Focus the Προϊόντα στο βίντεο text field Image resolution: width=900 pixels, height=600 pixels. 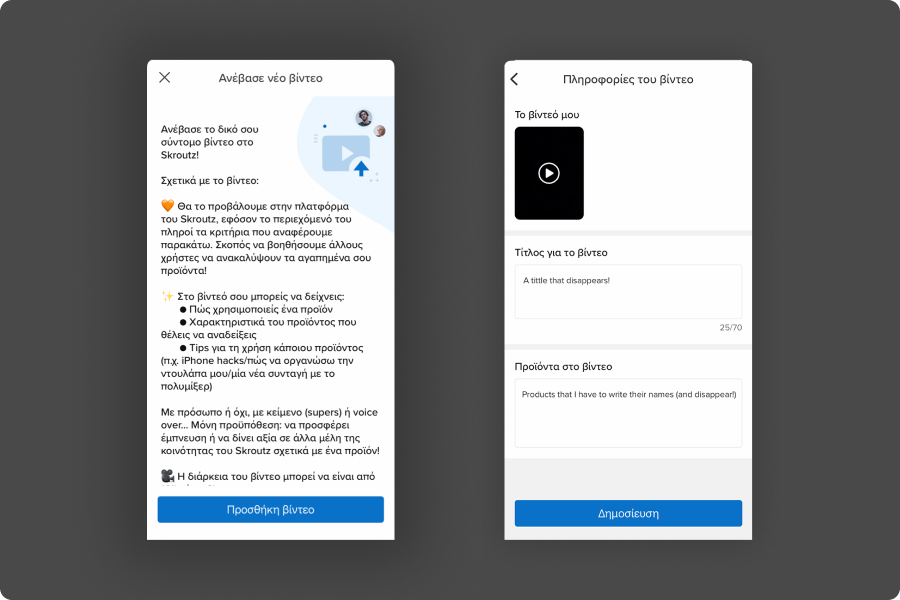click(x=629, y=413)
